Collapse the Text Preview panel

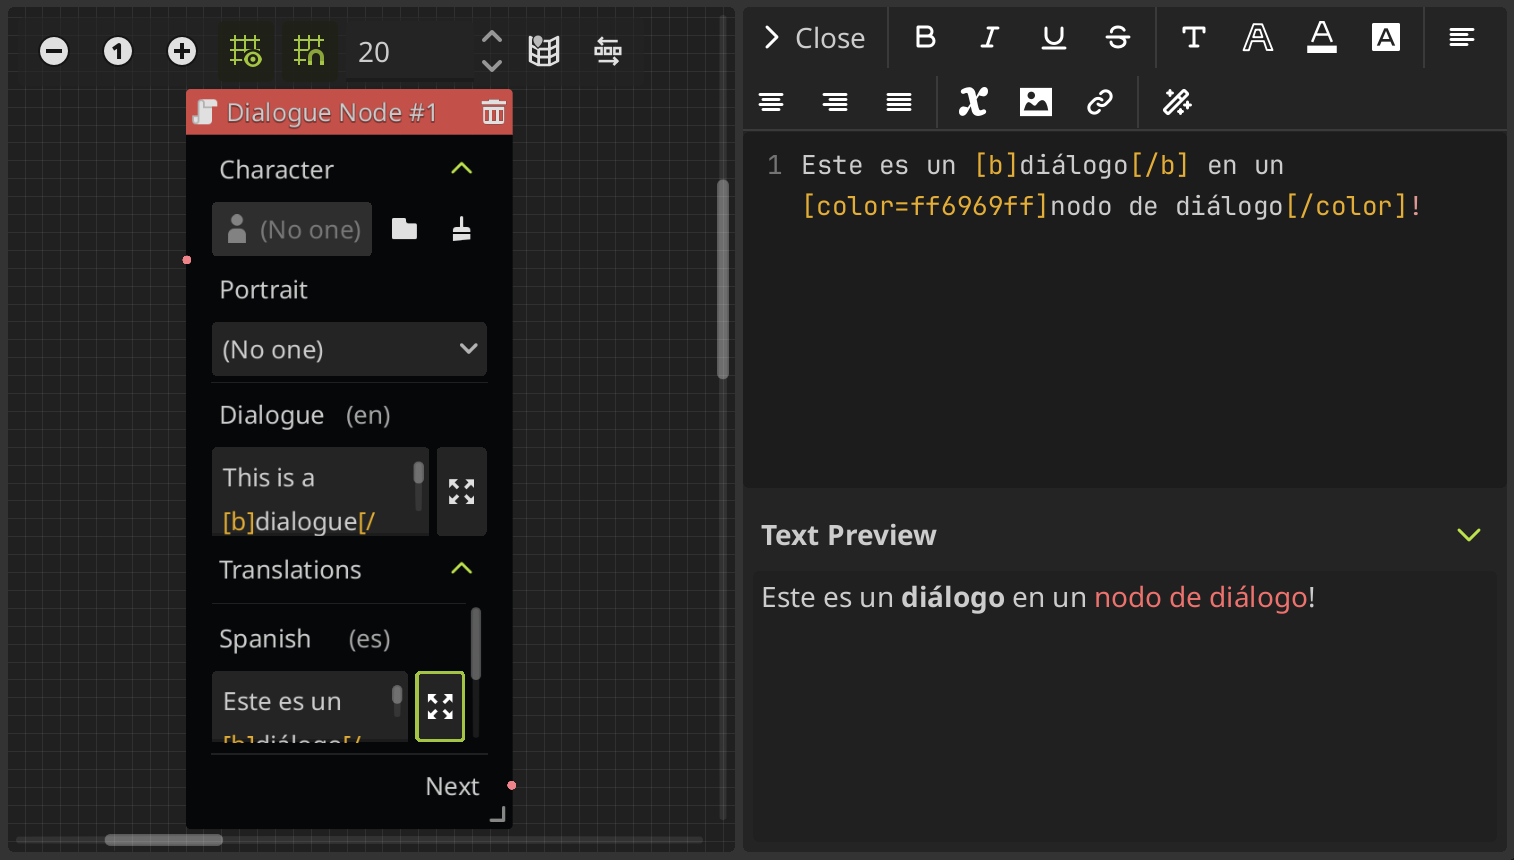[x=1468, y=535]
